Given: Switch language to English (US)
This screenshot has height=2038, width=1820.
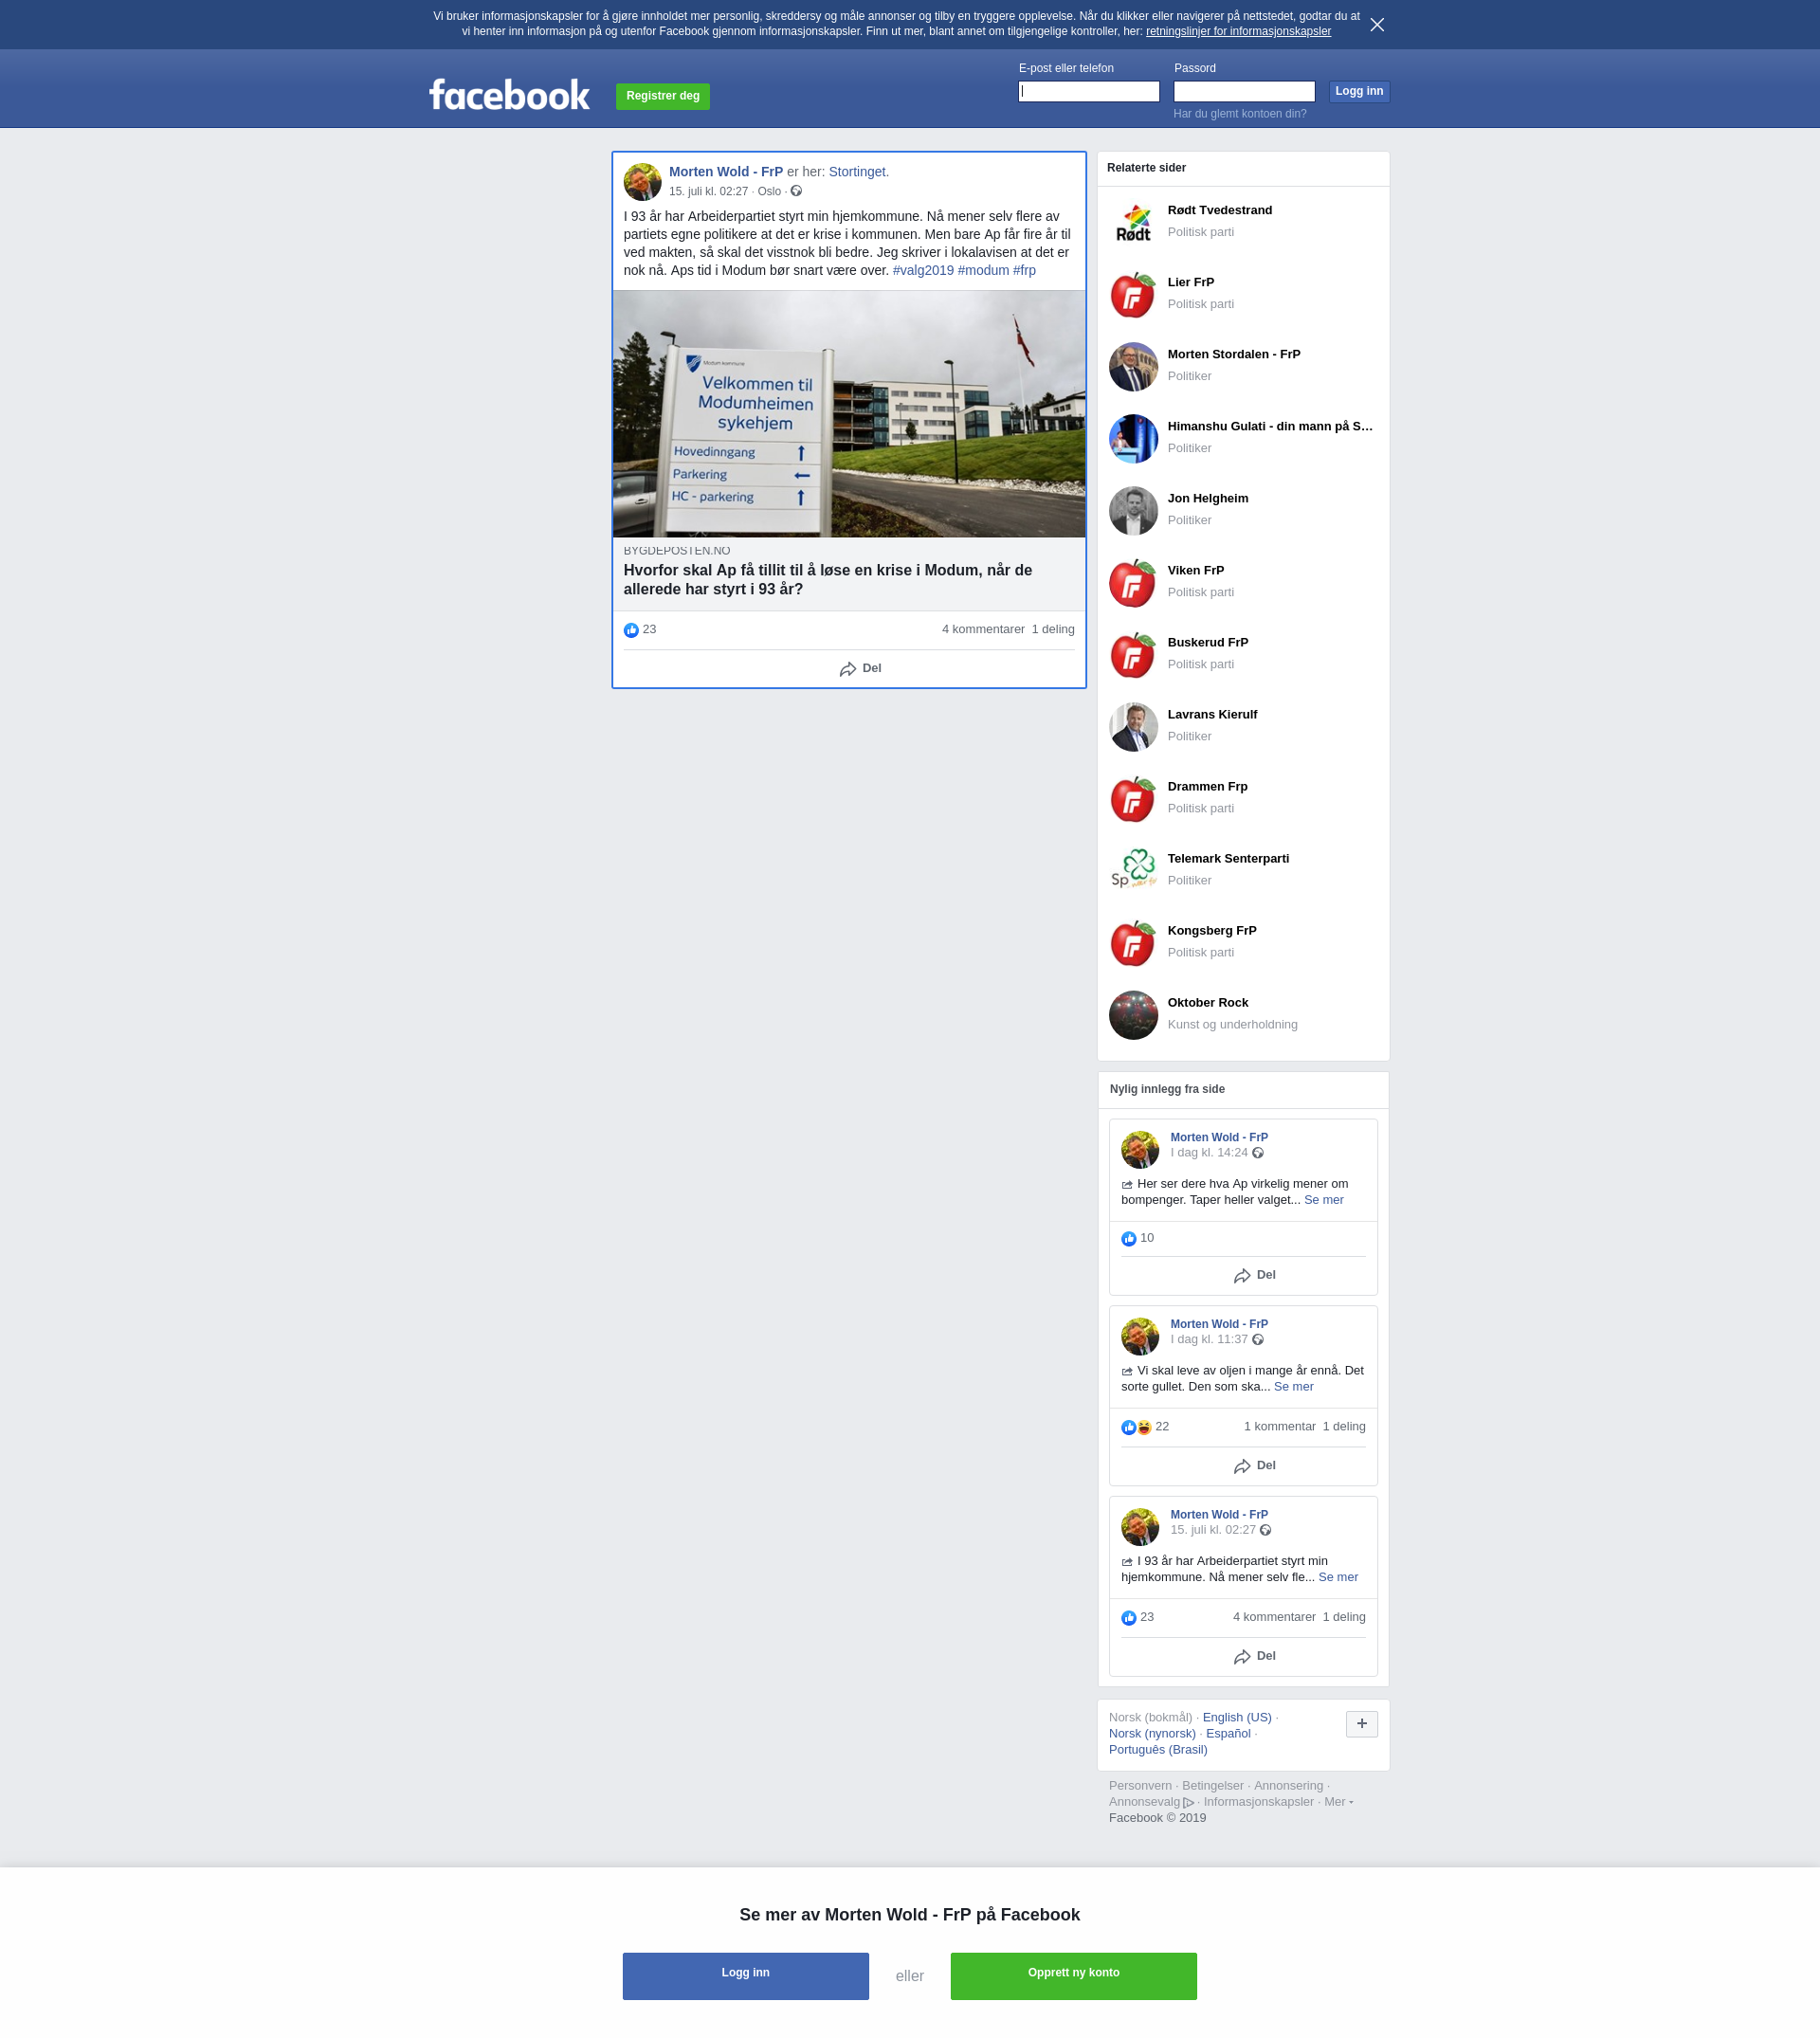Looking at the screenshot, I should tap(1236, 1717).
